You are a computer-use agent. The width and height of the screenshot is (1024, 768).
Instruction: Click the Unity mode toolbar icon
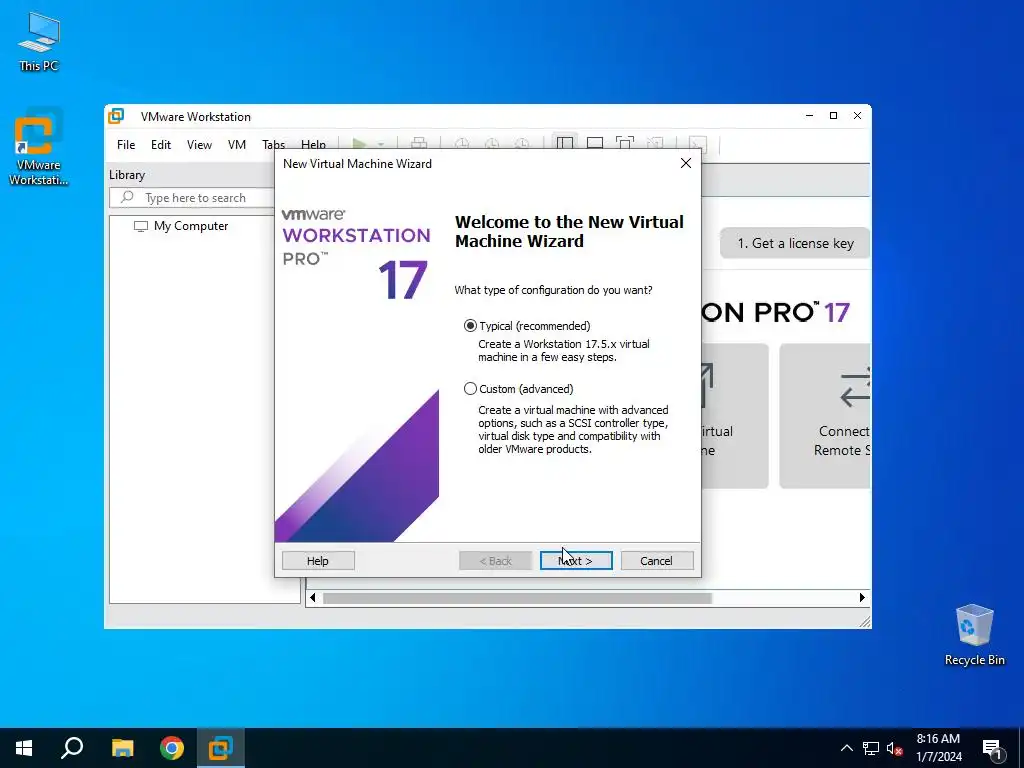[x=655, y=144]
